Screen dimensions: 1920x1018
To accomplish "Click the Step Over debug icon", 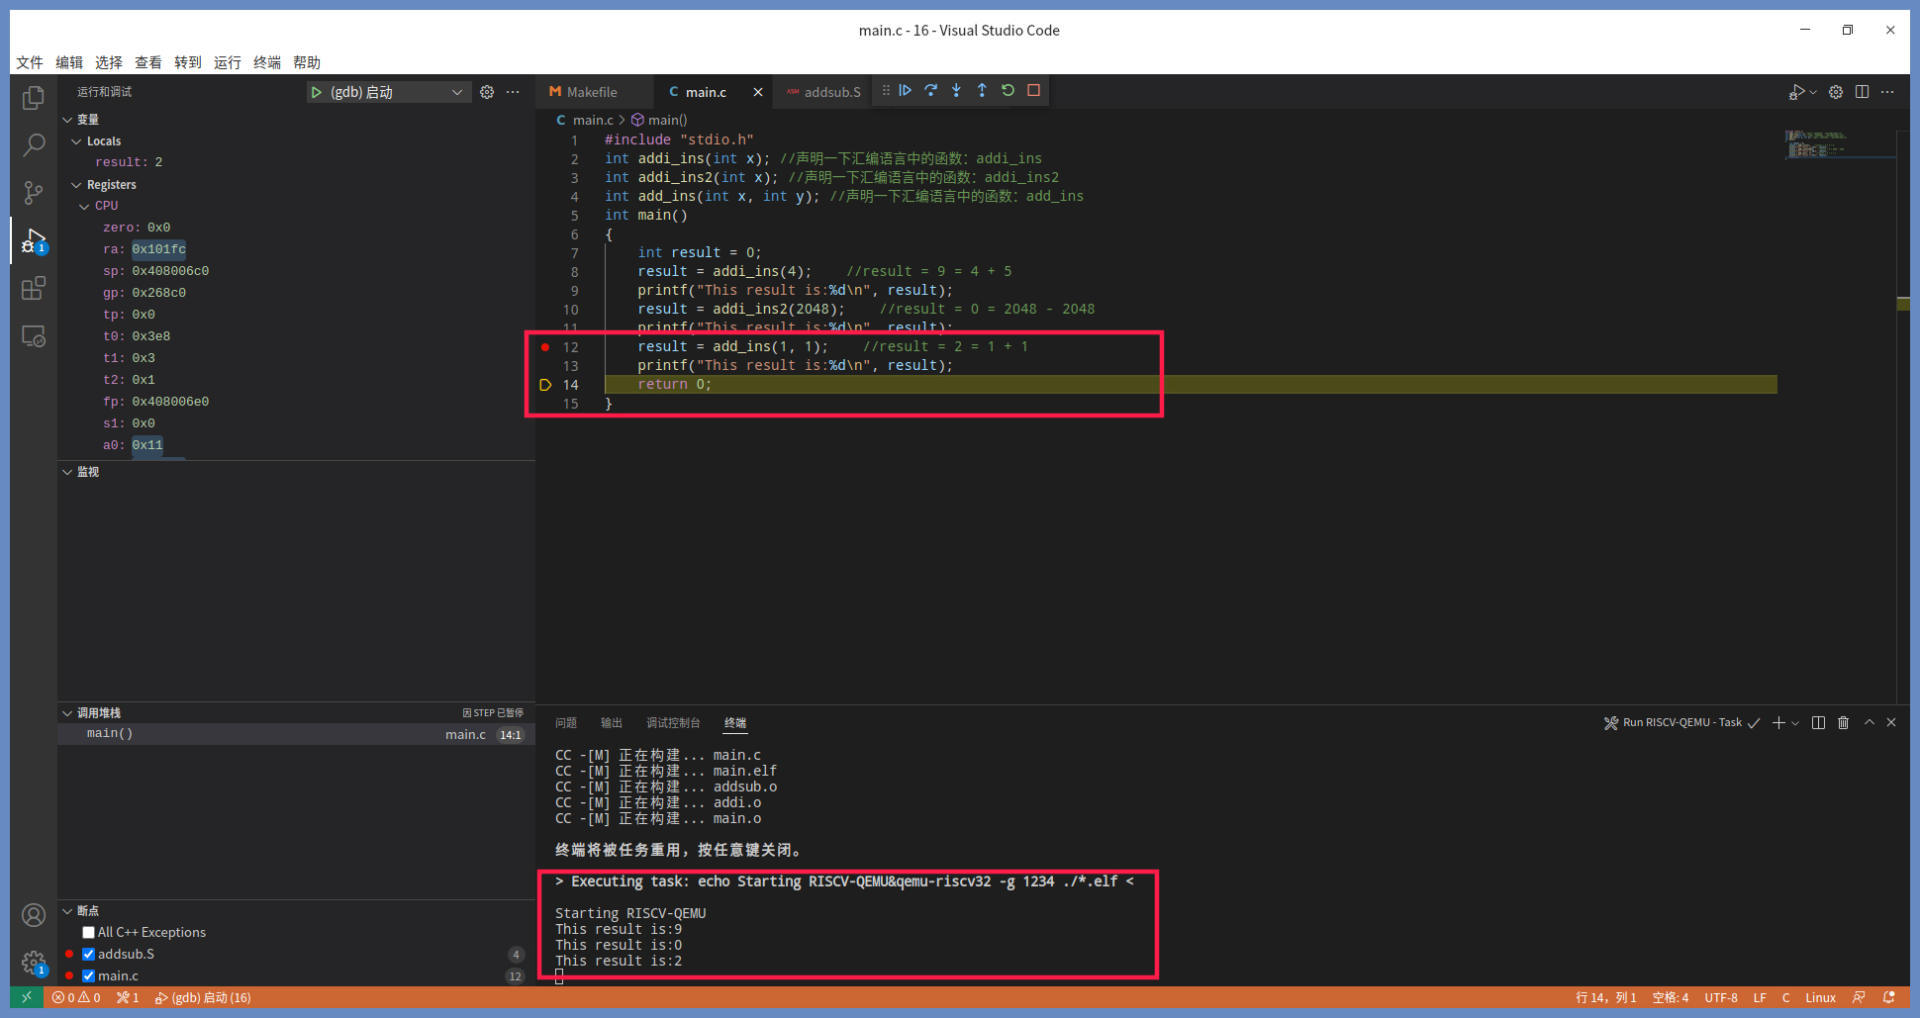I will coord(931,91).
